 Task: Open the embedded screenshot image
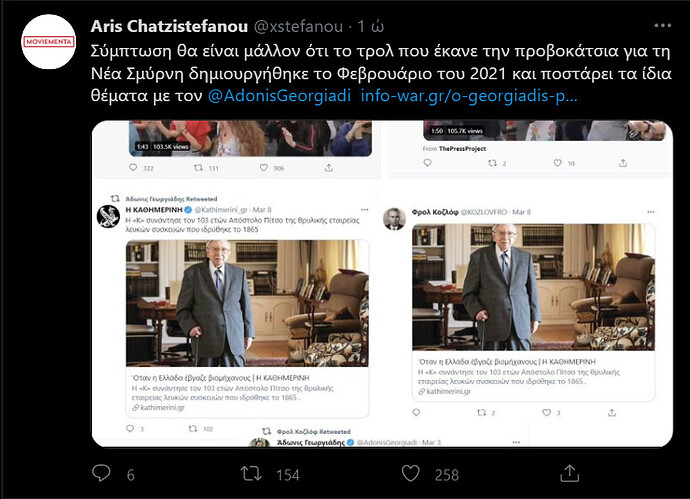click(382, 283)
